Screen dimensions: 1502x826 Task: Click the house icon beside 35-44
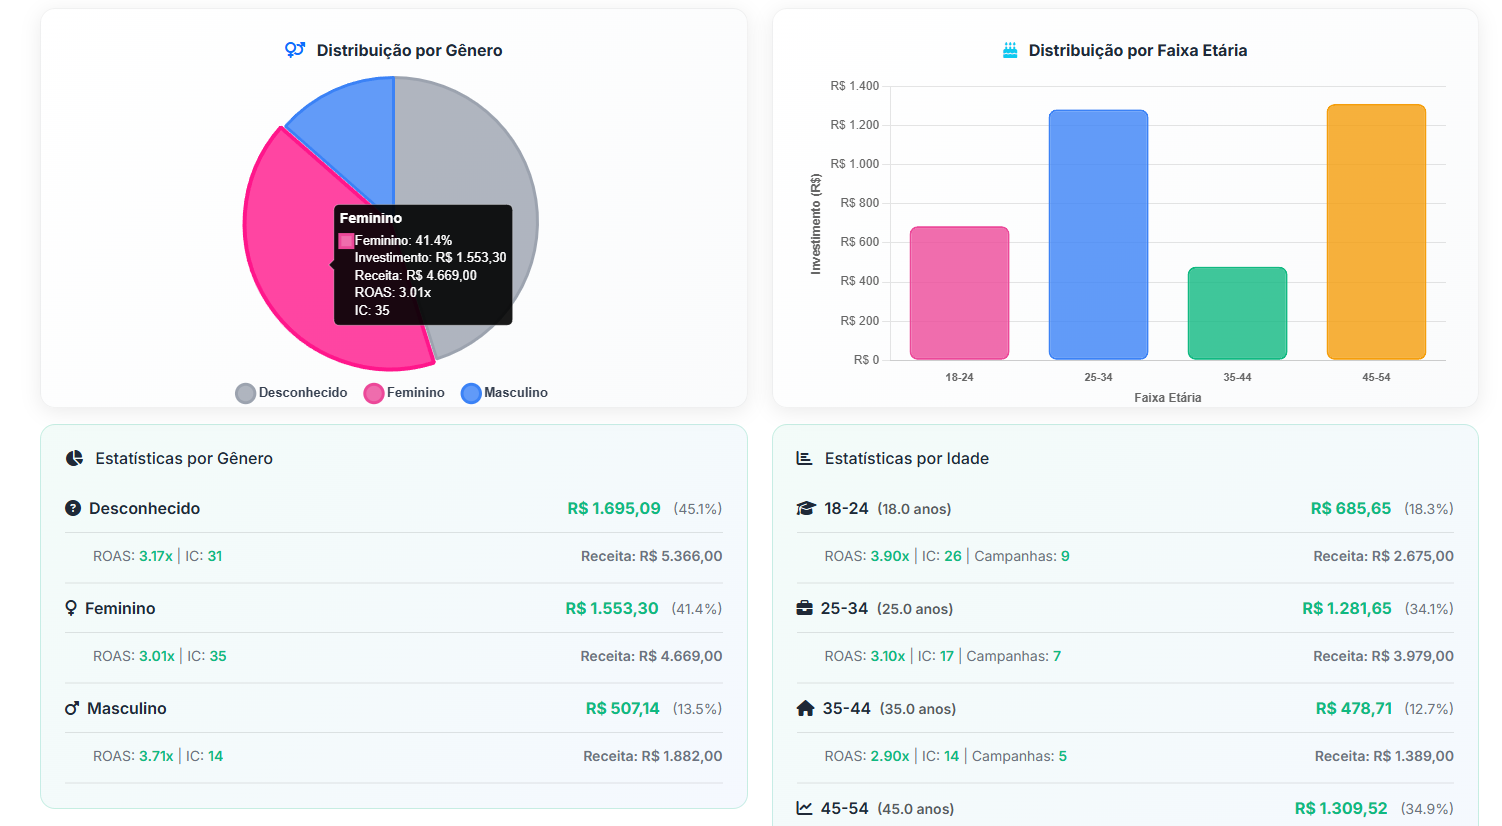pos(805,708)
